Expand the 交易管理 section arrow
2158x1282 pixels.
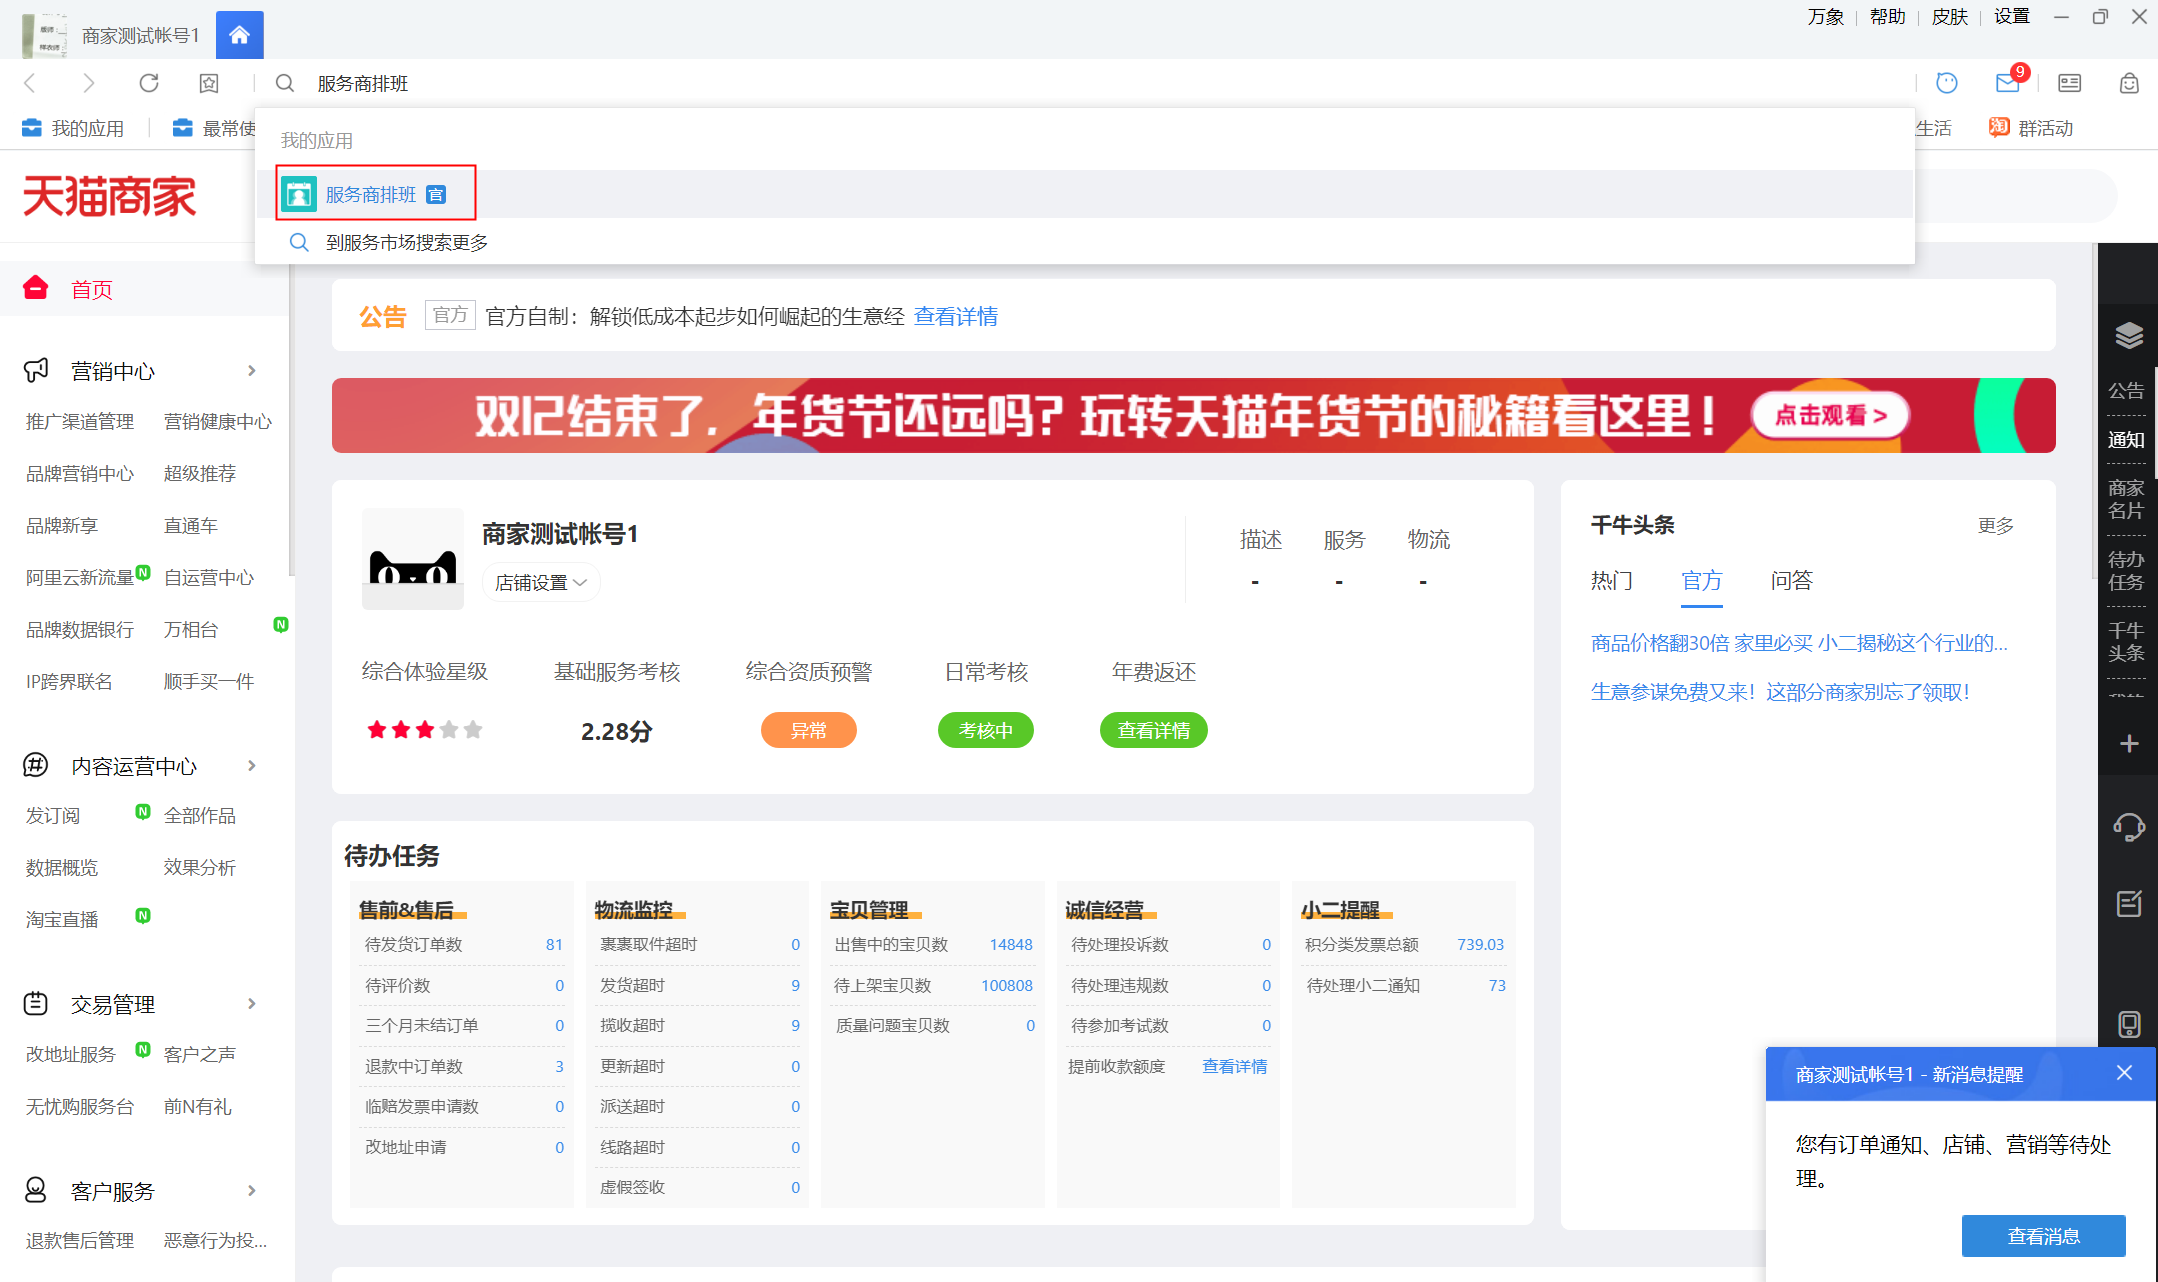(252, 1003)
